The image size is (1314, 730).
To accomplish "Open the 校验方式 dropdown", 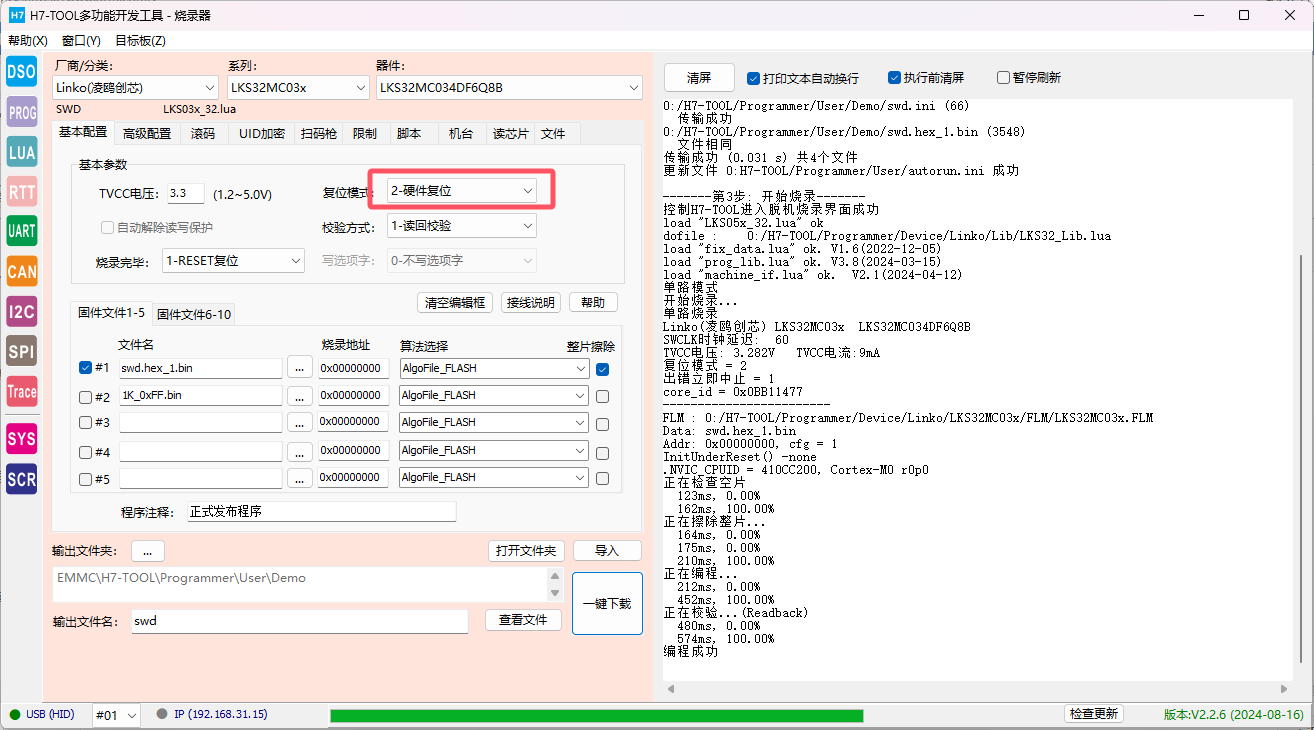I will tap(461, 226).
